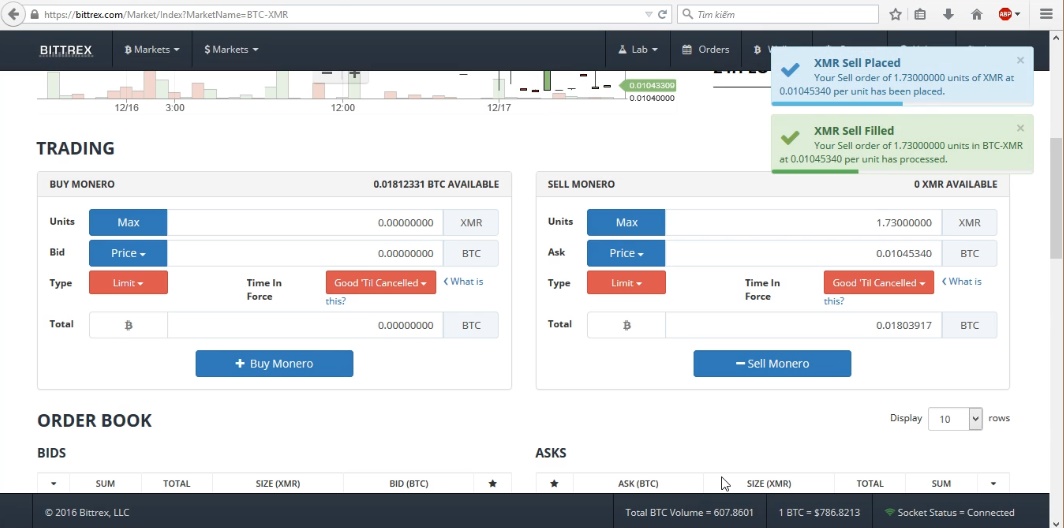Click 'What is this?' link in Sell panel
The height and width of the screenshot is (528, 1064).
coord(902,290)
